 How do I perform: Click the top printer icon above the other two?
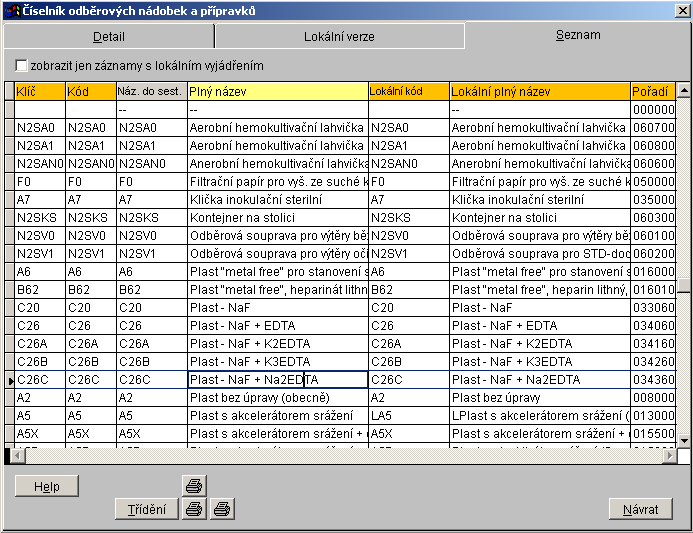pos(195,486)
